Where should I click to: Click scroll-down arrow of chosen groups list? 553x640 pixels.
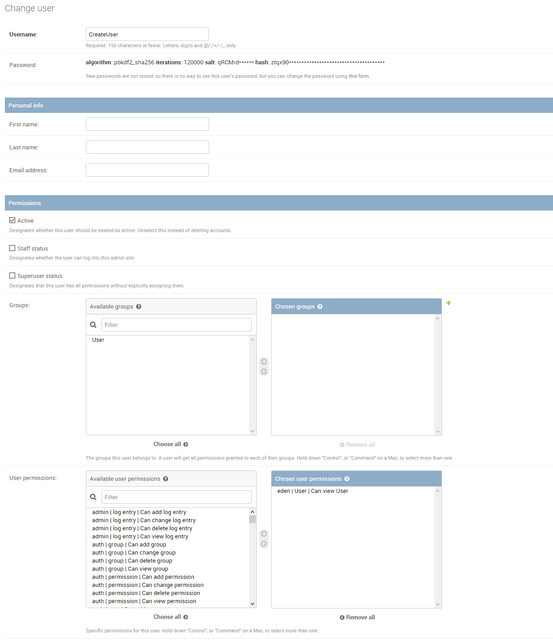coord(438,431)
